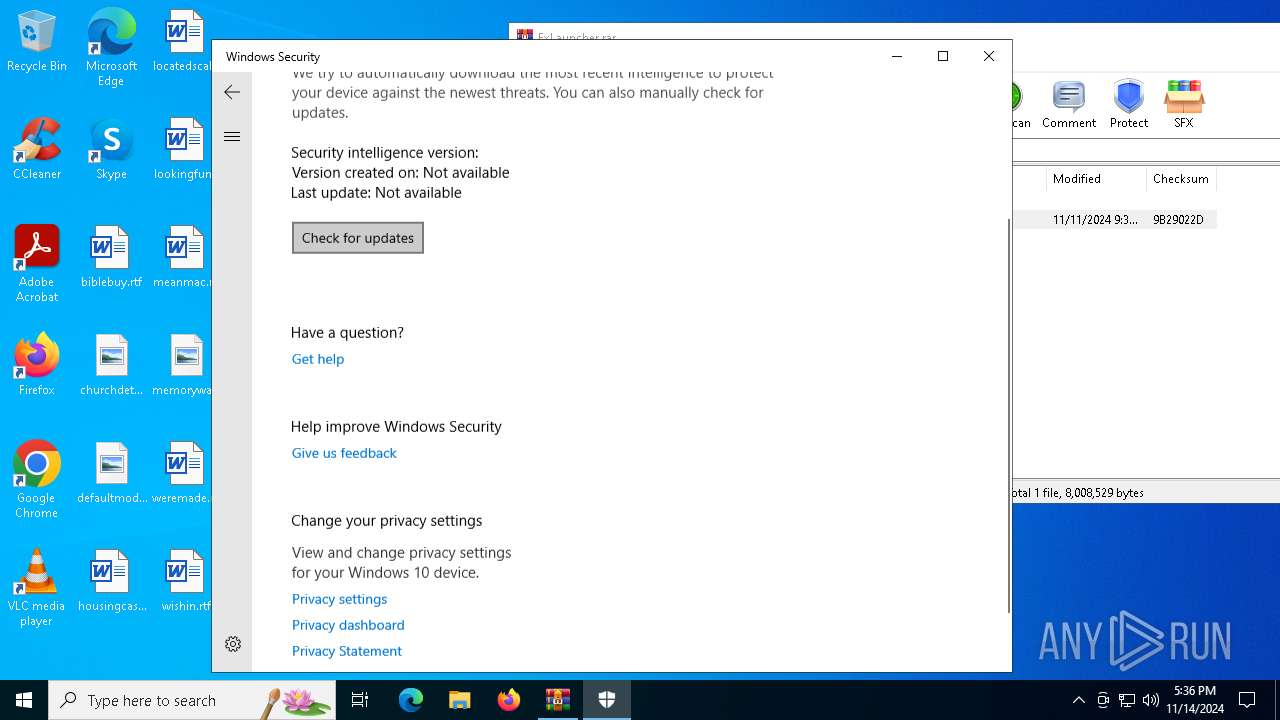This screenshot has height=720, width=1280.
Task: Select the file row with checksum 9B29022D
Action: point(1115,220)
